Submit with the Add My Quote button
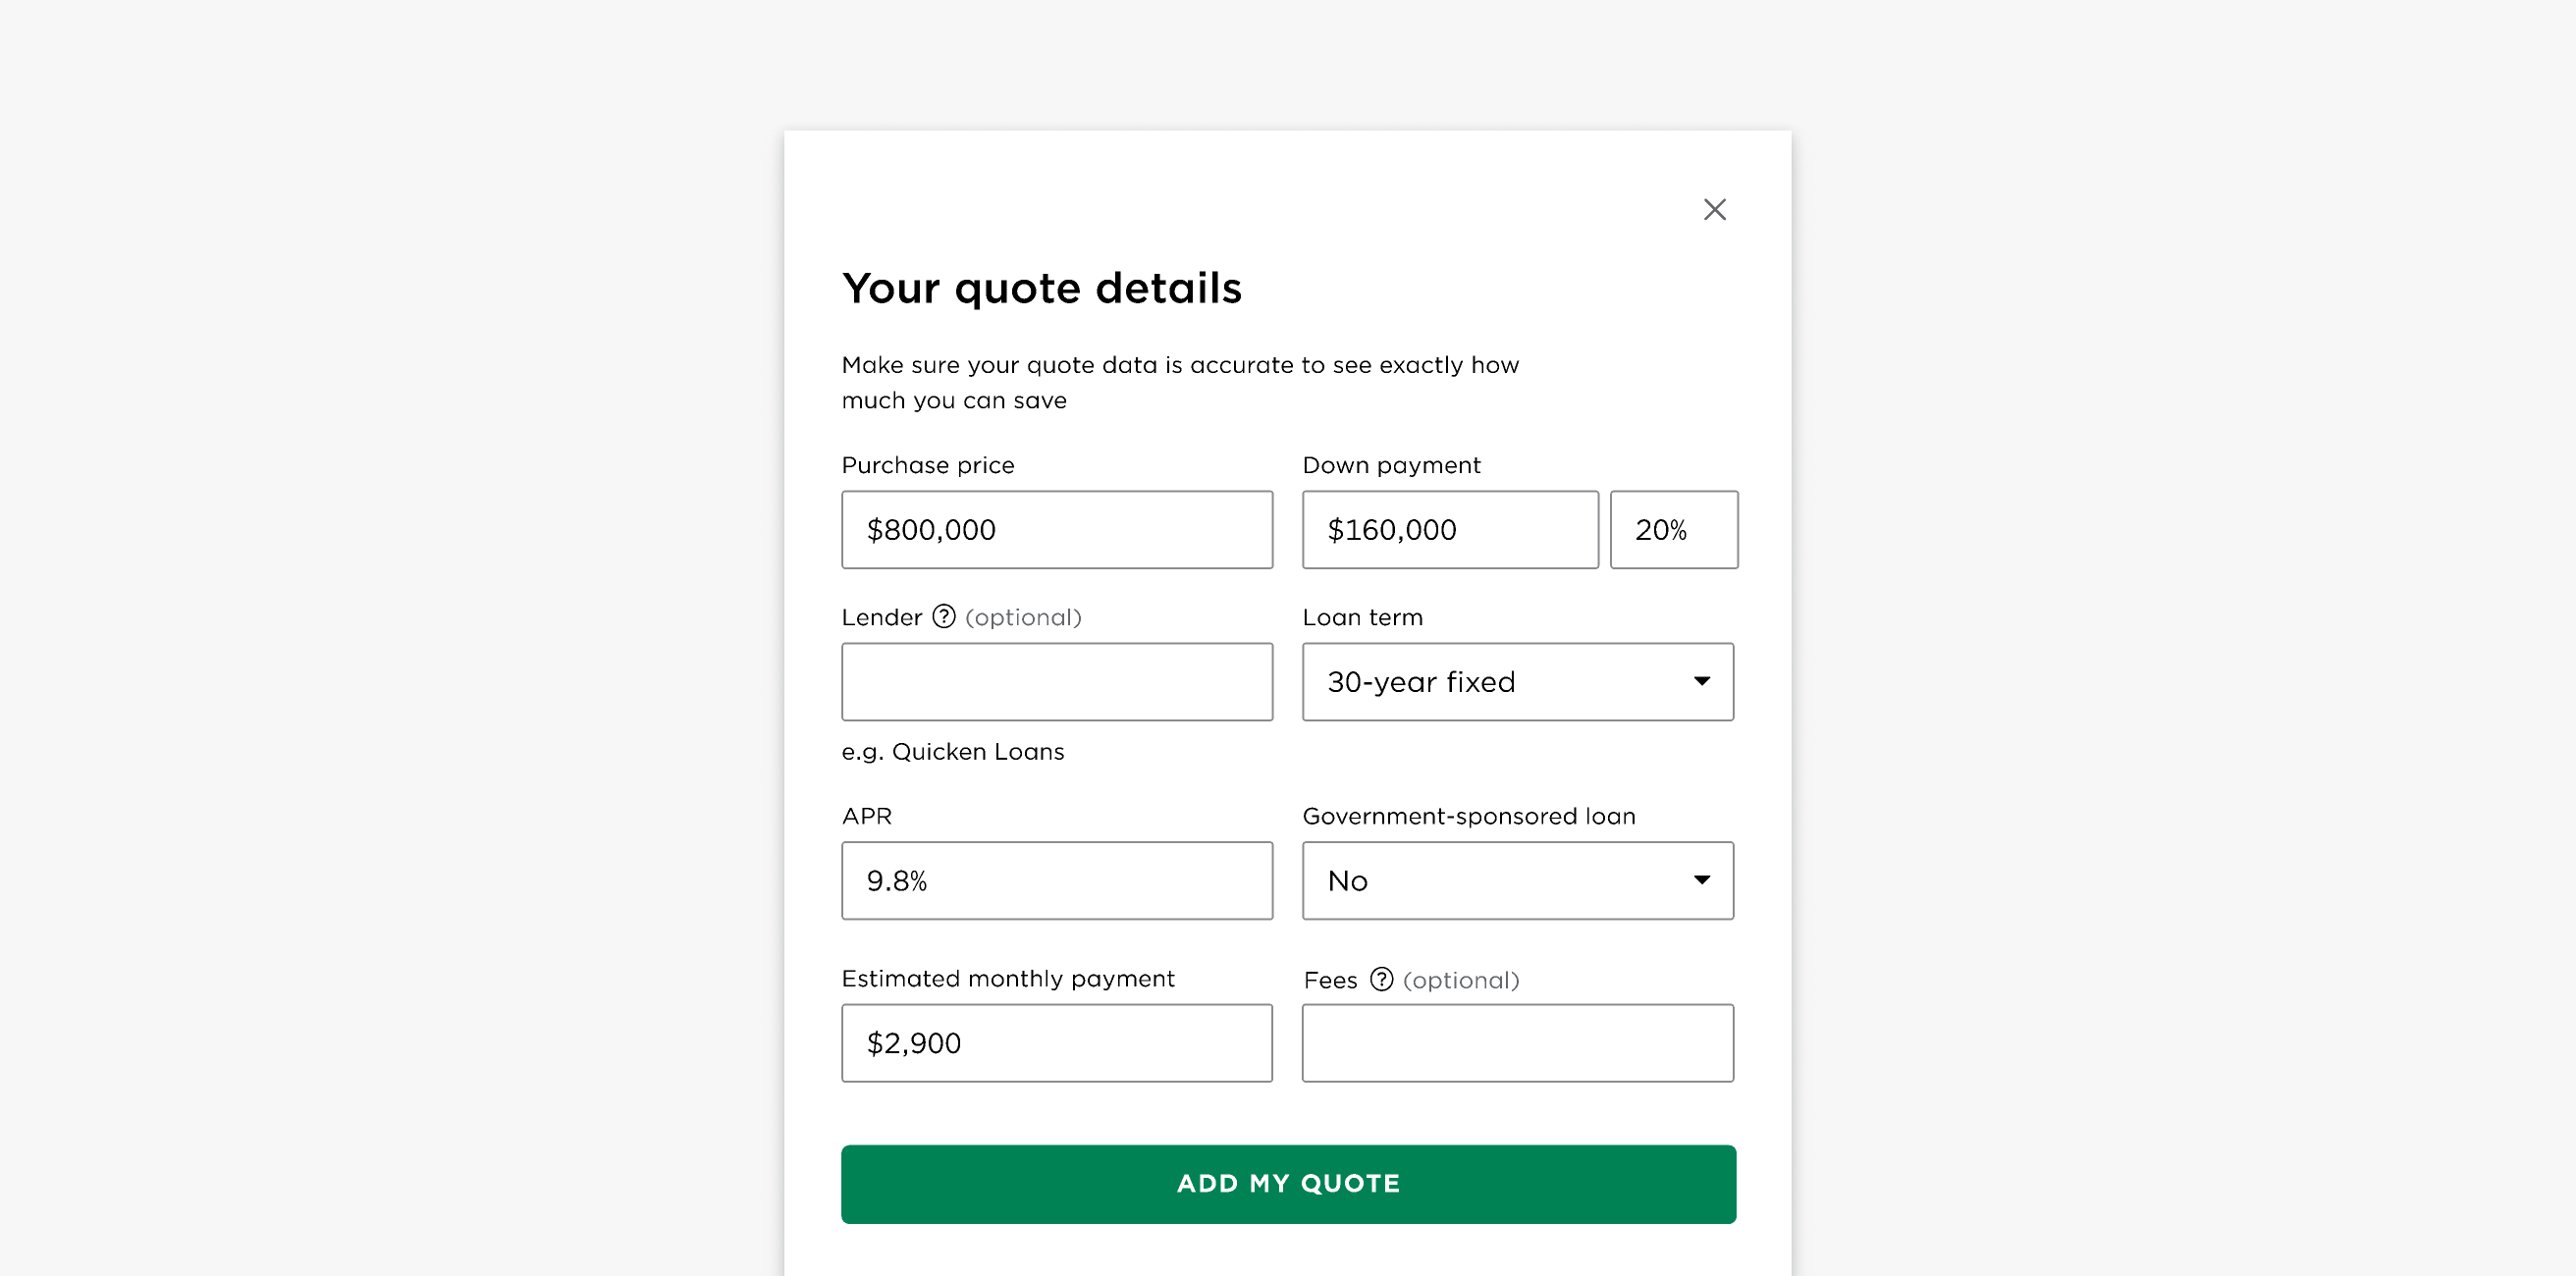This screenshot has width=2576, height=1276. [x=1288, y=1183]
